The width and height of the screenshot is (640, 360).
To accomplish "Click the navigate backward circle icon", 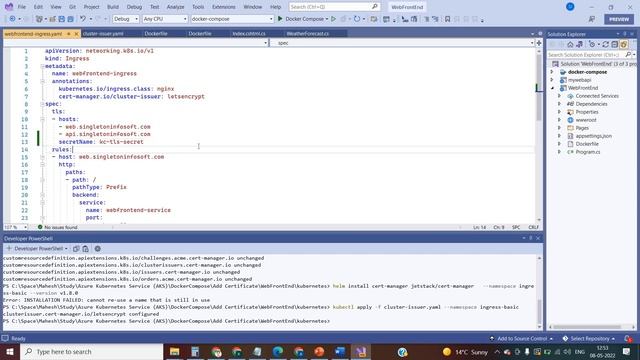I will pos(12,19).
